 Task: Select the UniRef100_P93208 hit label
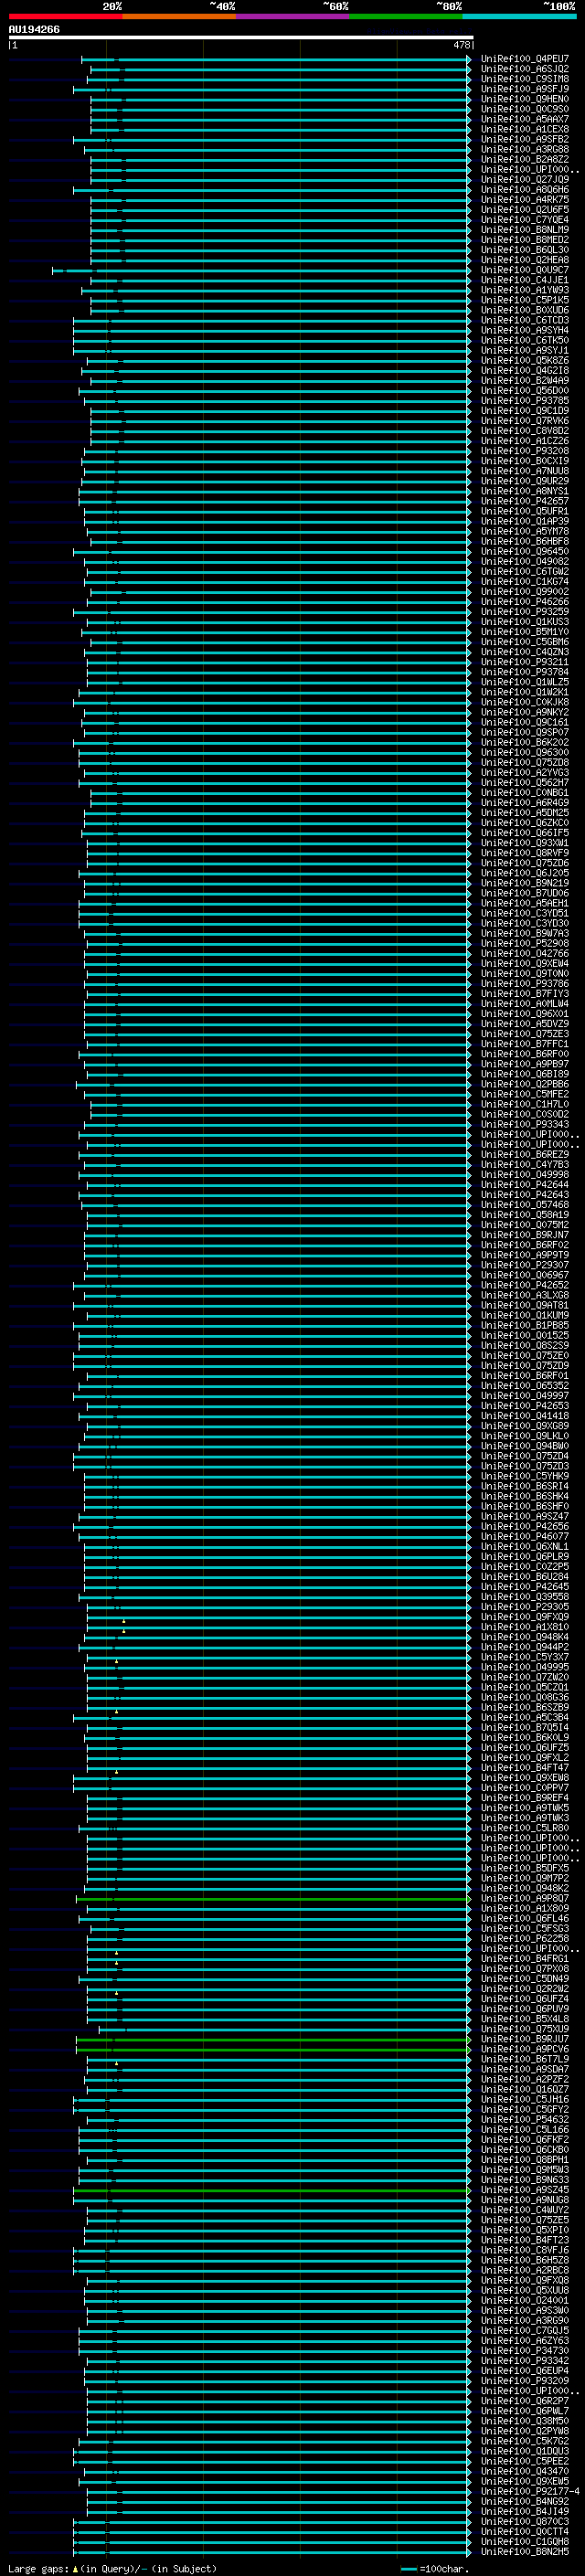[x=525, y=451]
